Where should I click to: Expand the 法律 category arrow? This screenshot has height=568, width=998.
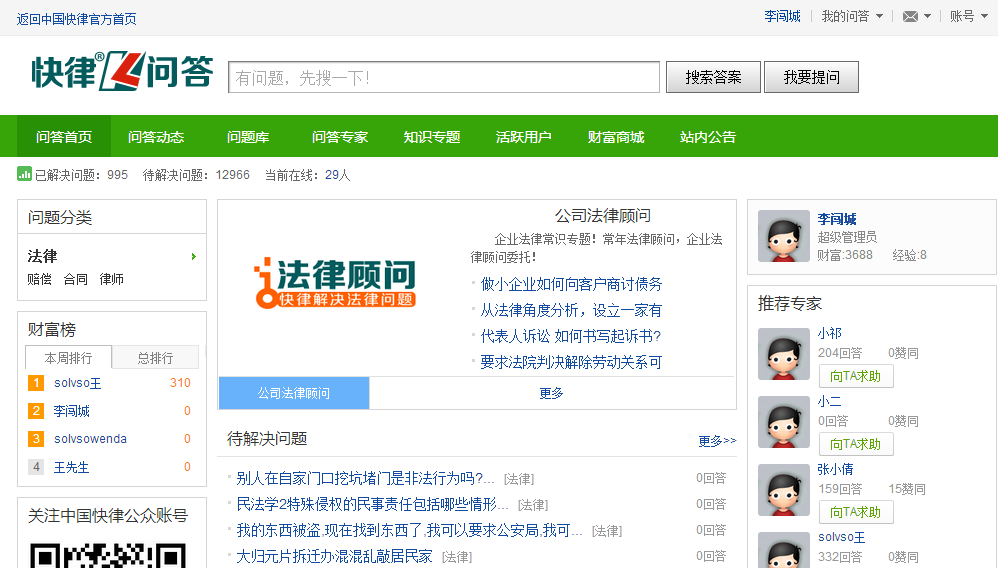tap(194, 257)
